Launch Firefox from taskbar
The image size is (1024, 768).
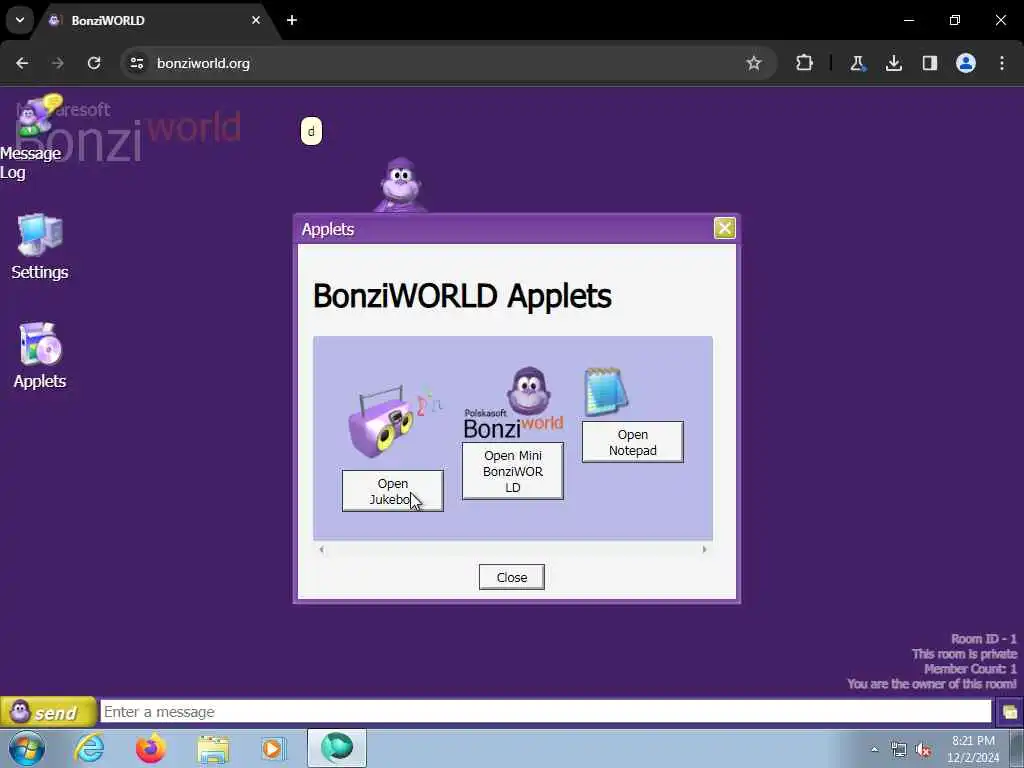pyautogui.click(x=151, y=748)
